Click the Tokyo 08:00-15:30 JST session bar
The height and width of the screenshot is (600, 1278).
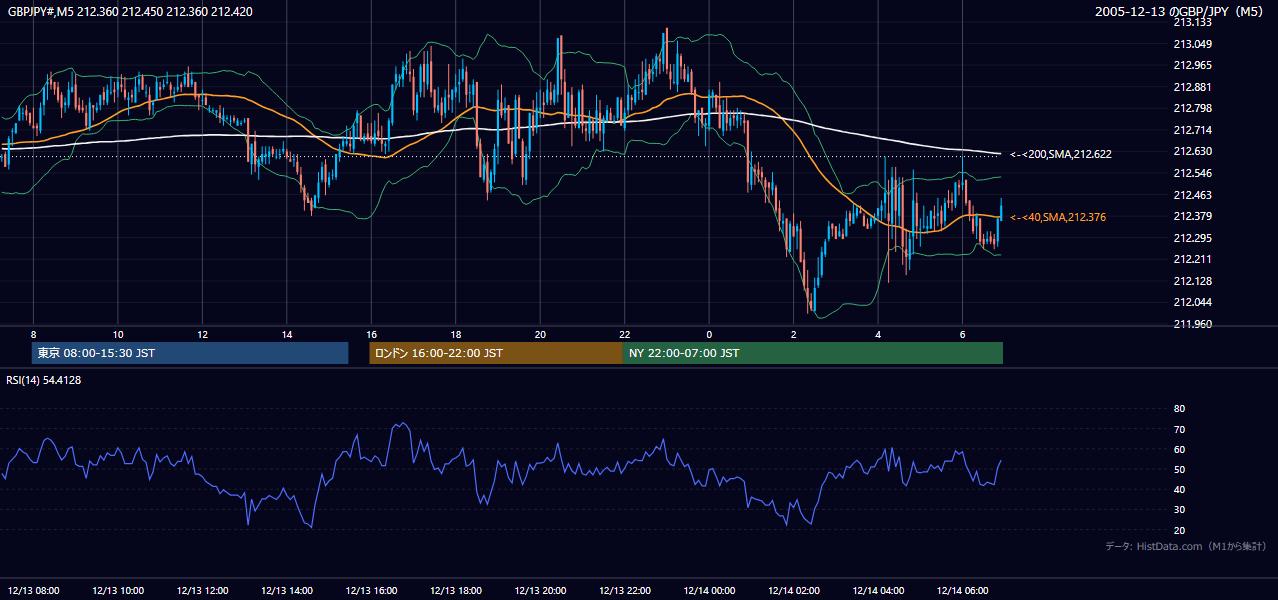point(190,353)
